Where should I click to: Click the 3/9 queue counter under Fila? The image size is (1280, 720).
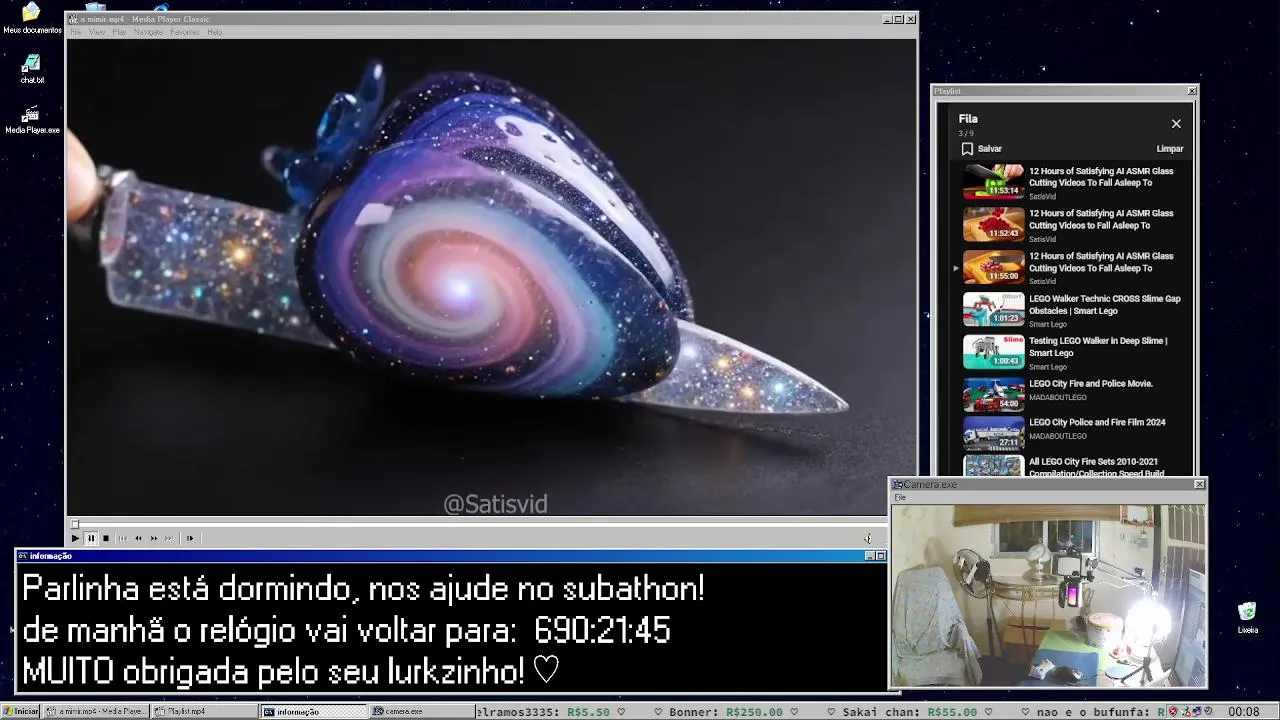965,133
